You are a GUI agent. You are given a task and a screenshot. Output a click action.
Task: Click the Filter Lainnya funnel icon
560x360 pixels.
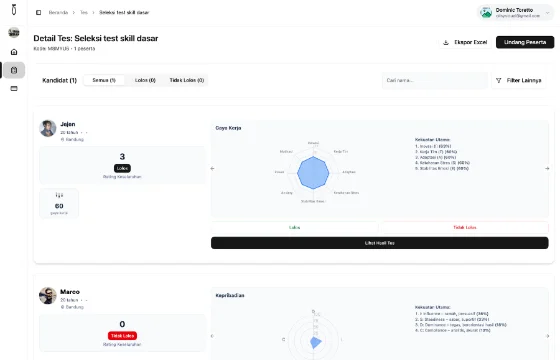[499, 80]
